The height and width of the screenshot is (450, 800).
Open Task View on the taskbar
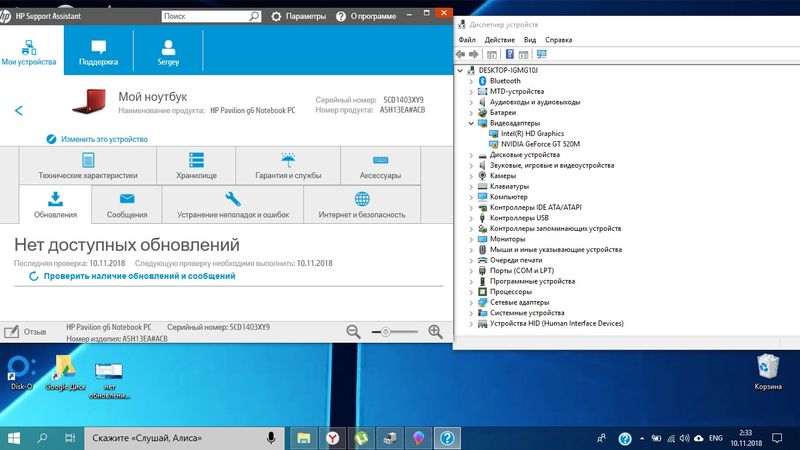pyautogui.click(x=70, y=438)
